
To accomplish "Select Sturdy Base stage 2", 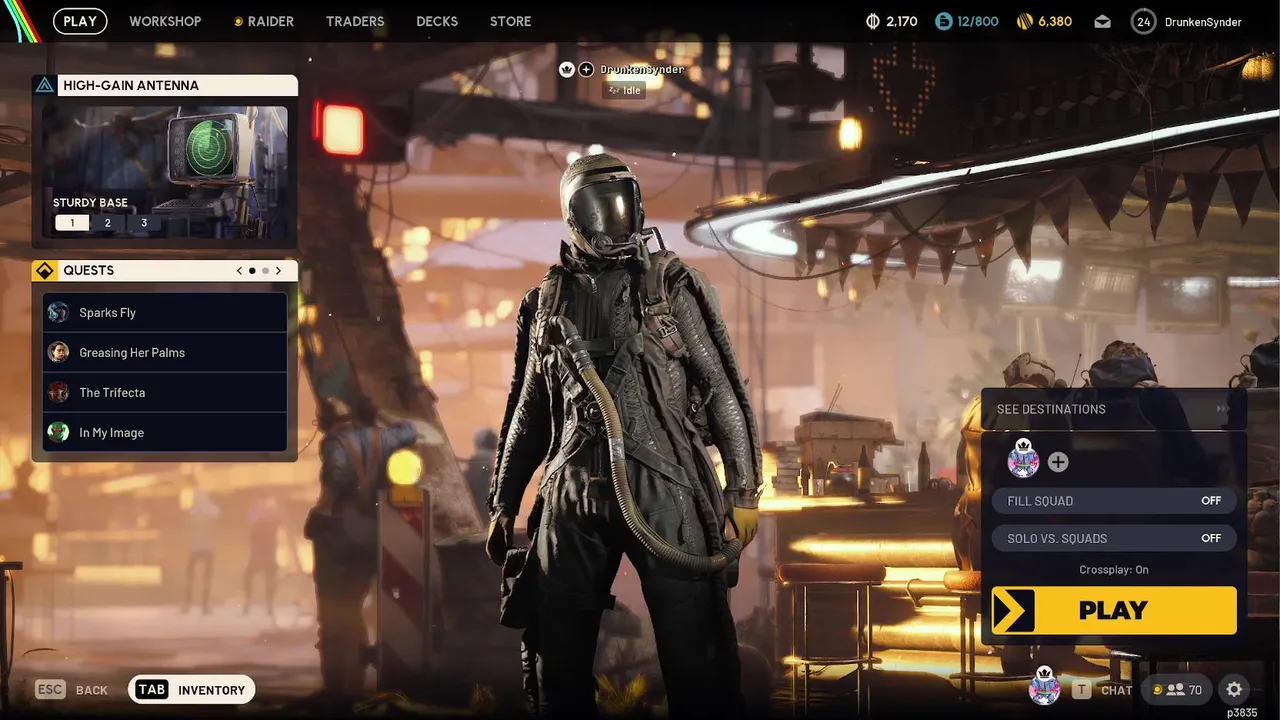I will click(108, 223).
